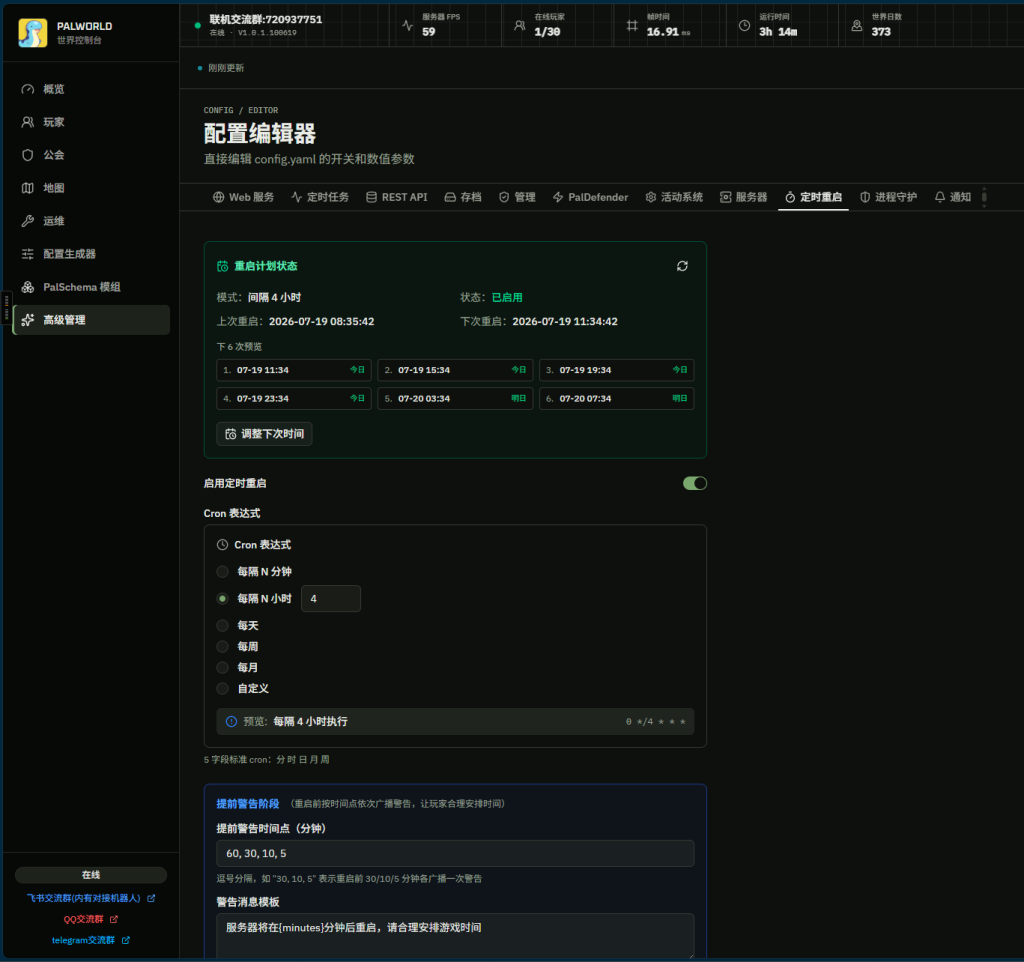Open the PalSchema 模组 sidebar icon
The width and height of the screenshot is (1024, 962).
pos(27,287)
